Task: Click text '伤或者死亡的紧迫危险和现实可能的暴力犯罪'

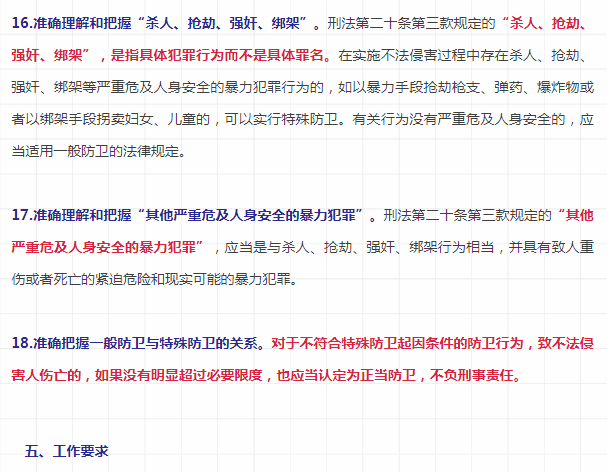Action: (151, 279)
